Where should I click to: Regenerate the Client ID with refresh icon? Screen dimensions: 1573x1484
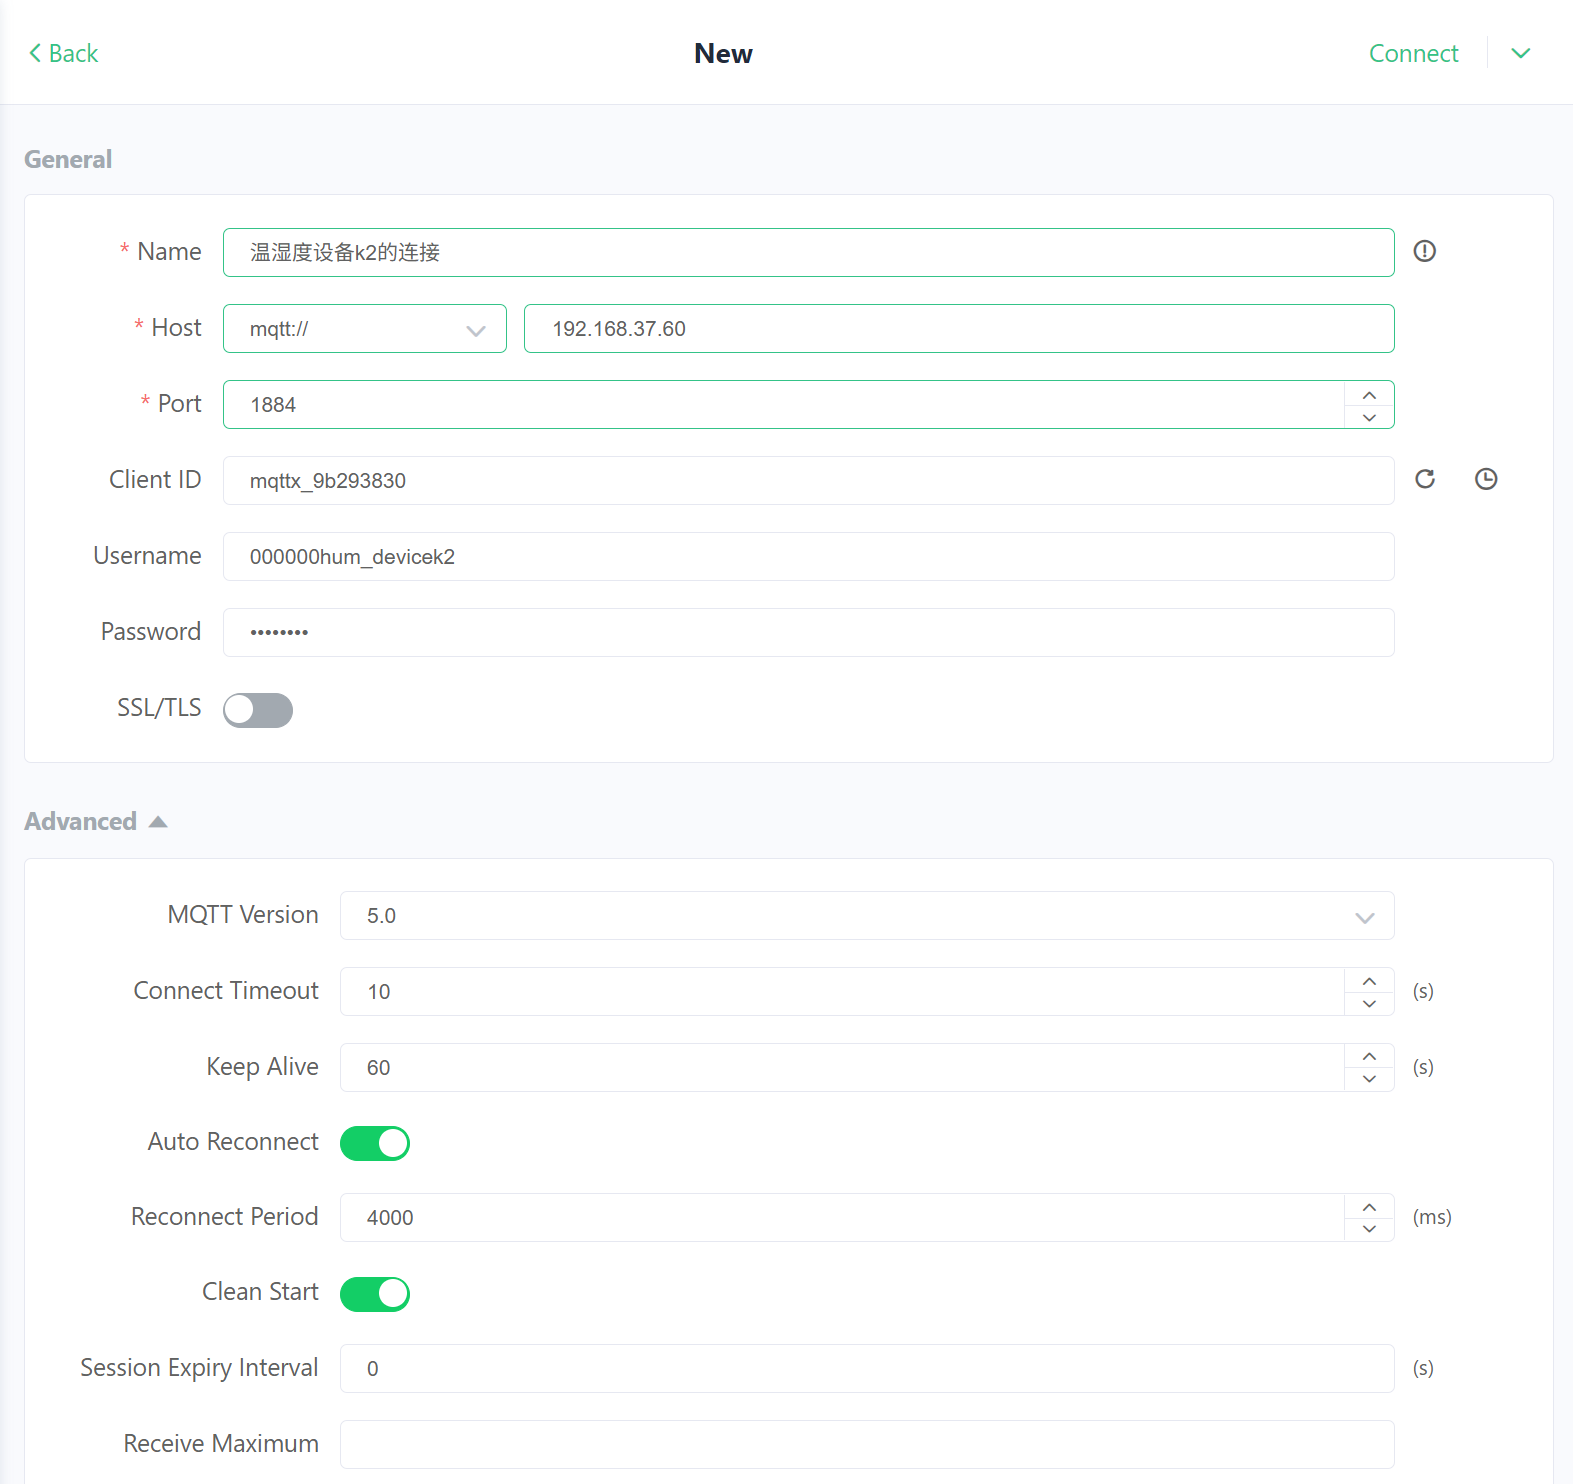pyautogui.click(x=1424, y=479)
